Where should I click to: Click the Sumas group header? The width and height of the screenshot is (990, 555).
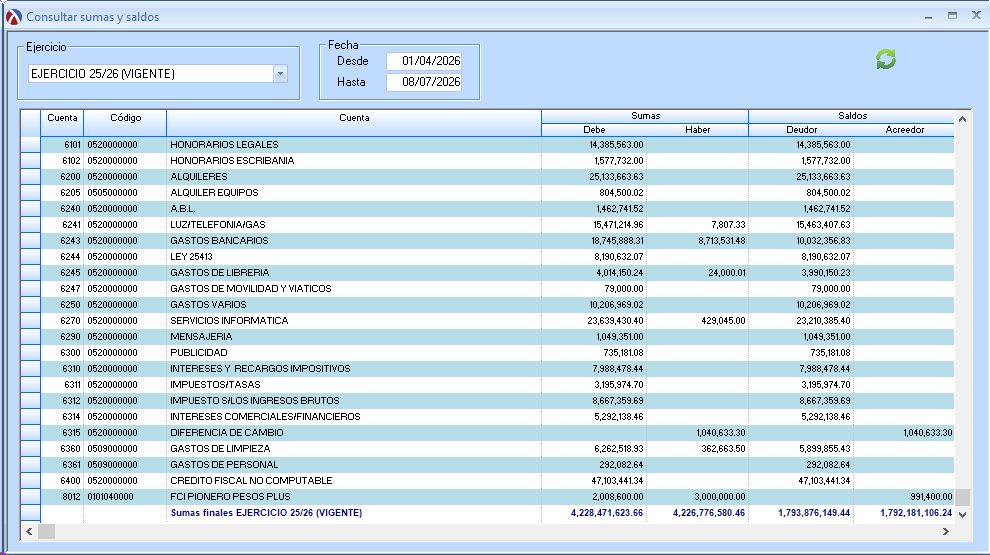[645, 116]
